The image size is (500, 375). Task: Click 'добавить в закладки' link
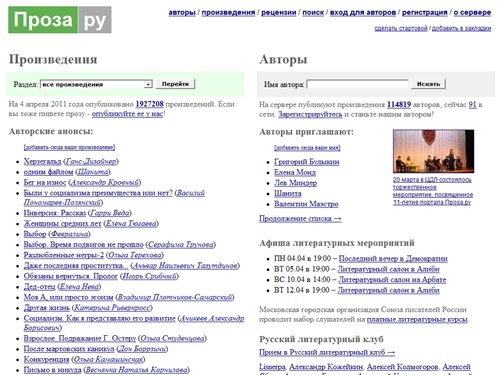point(461,29)
